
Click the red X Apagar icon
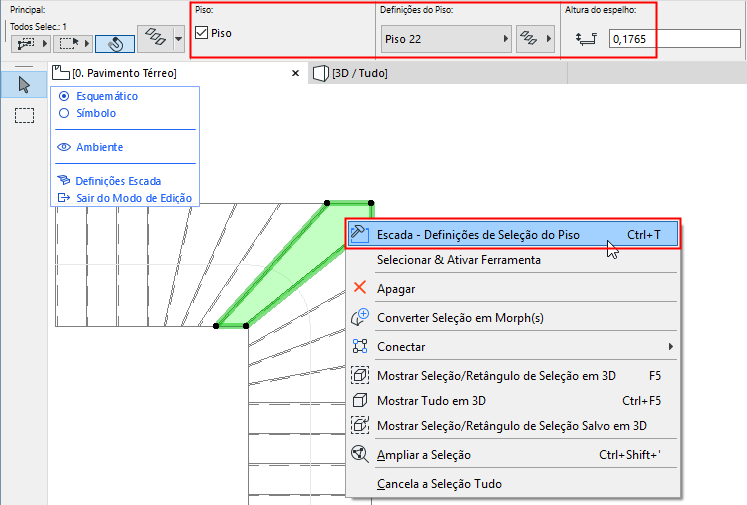click(360, 287)
